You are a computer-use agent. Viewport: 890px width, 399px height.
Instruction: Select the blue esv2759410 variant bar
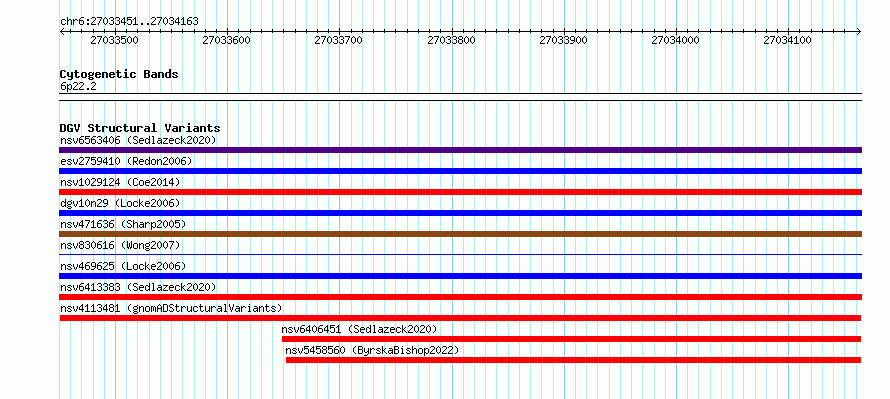[x=460, y=171]
